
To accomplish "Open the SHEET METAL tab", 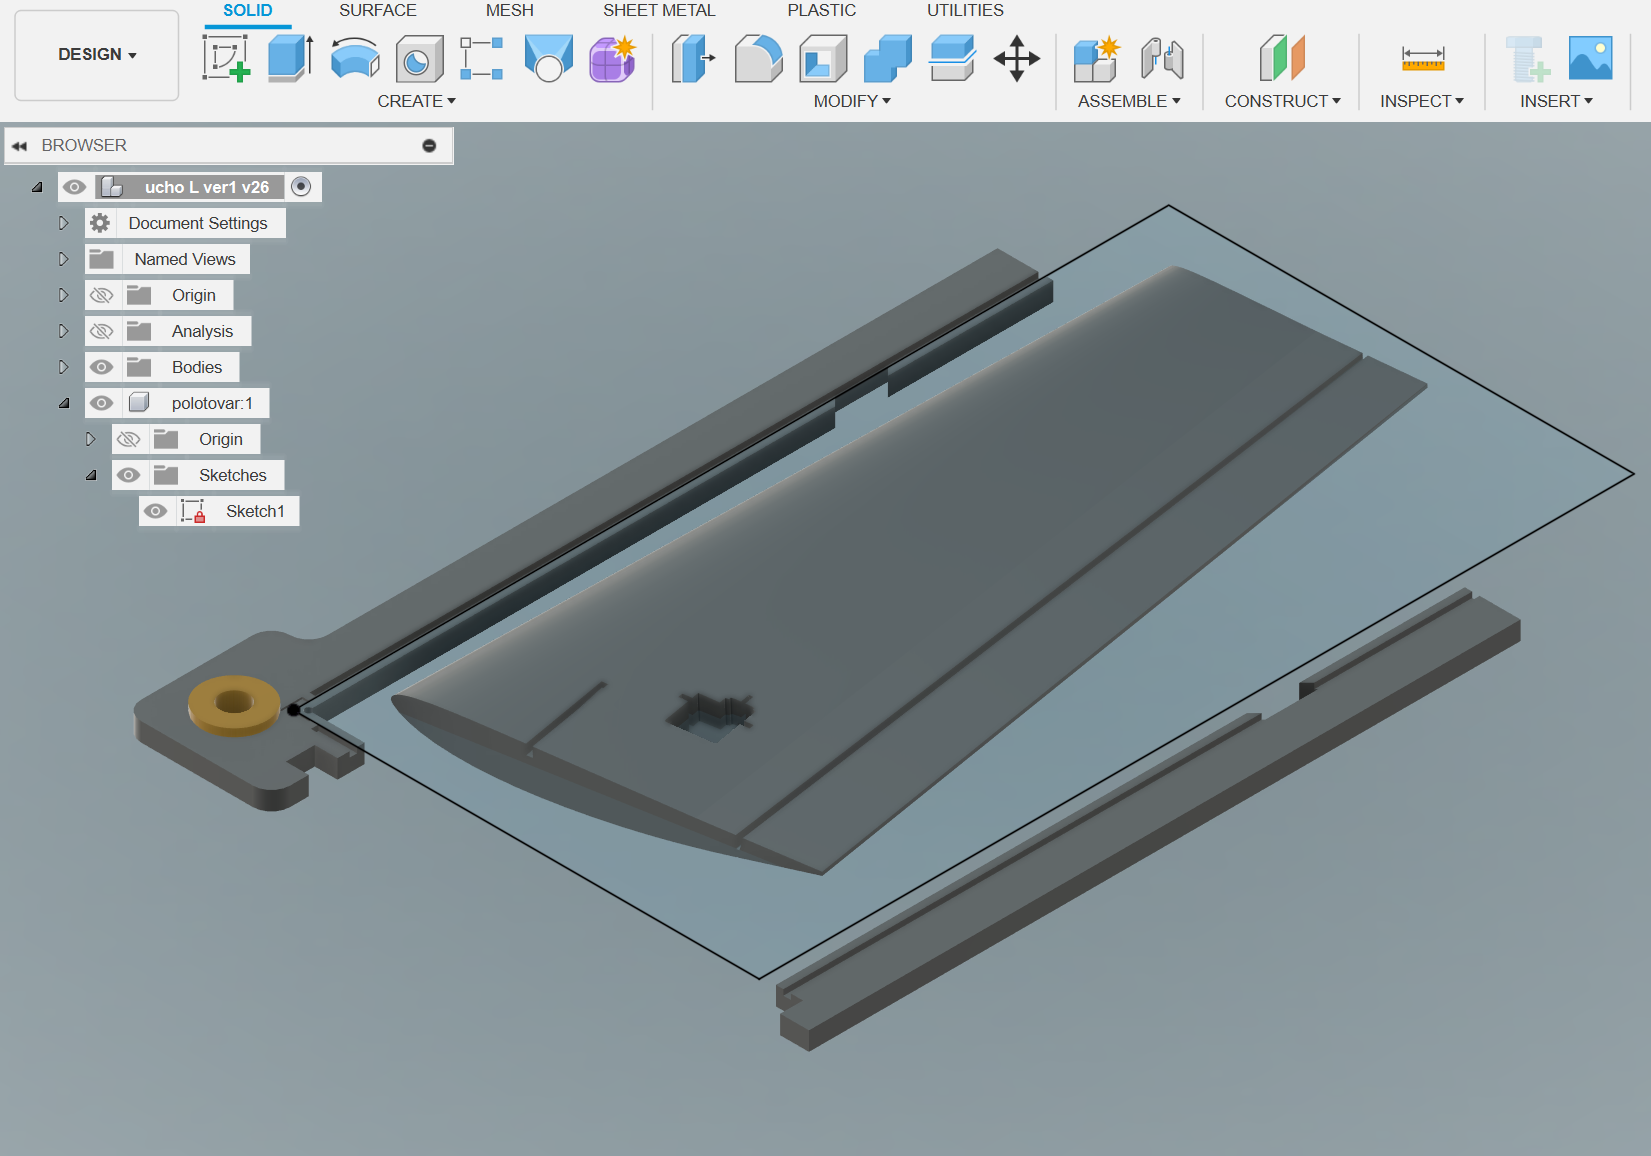I will [x=658, y=11].
